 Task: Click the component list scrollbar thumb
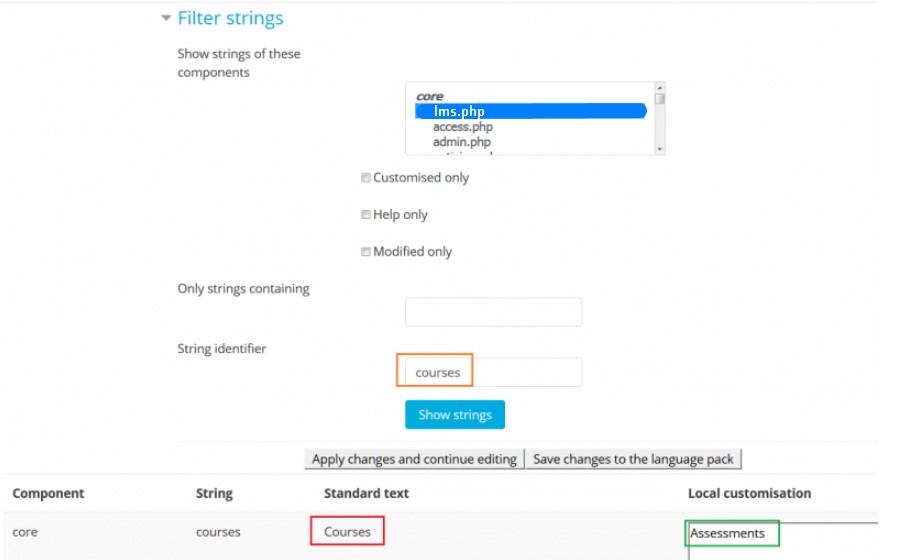[660, 98]
